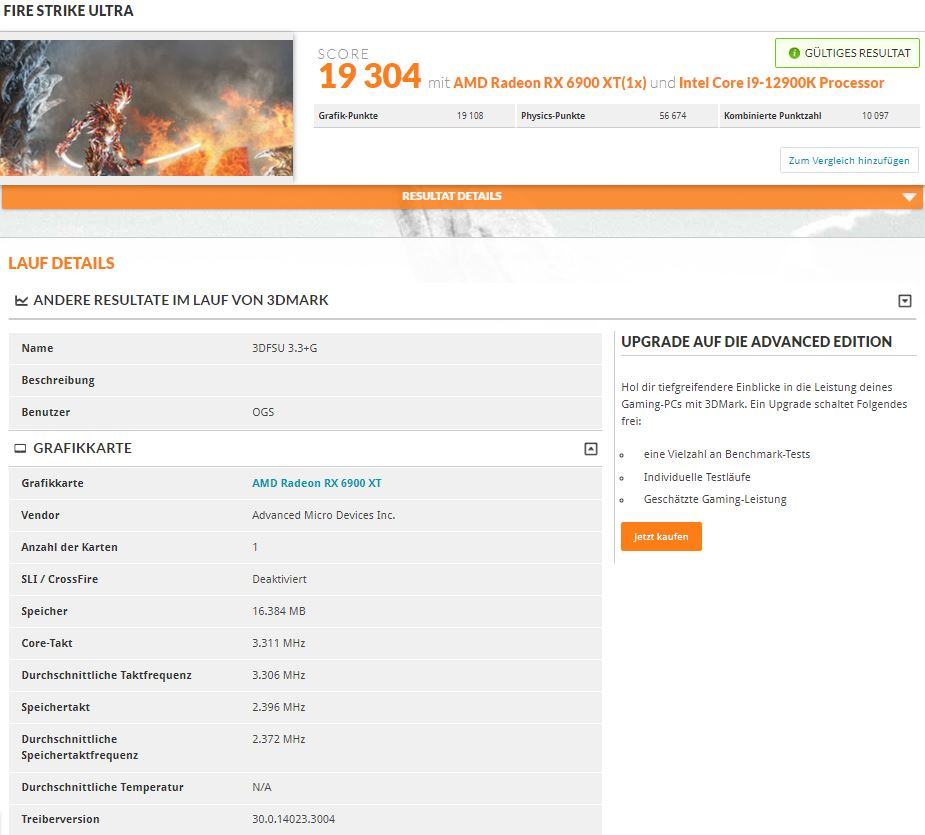
Task: Click the Kombinierte Punktzahl label
Action: click(772, 116)
